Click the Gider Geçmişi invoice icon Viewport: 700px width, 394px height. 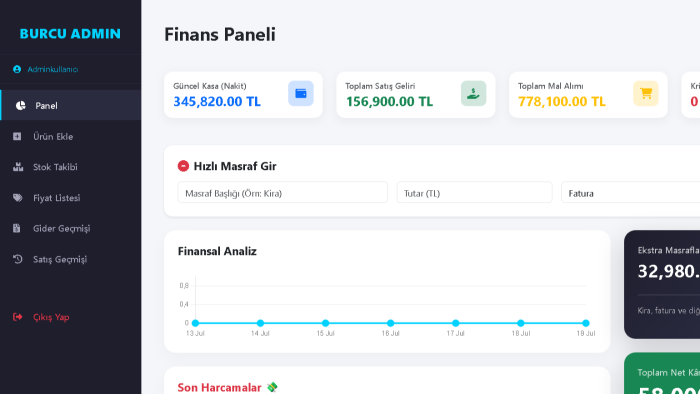[x=17, y=228]
